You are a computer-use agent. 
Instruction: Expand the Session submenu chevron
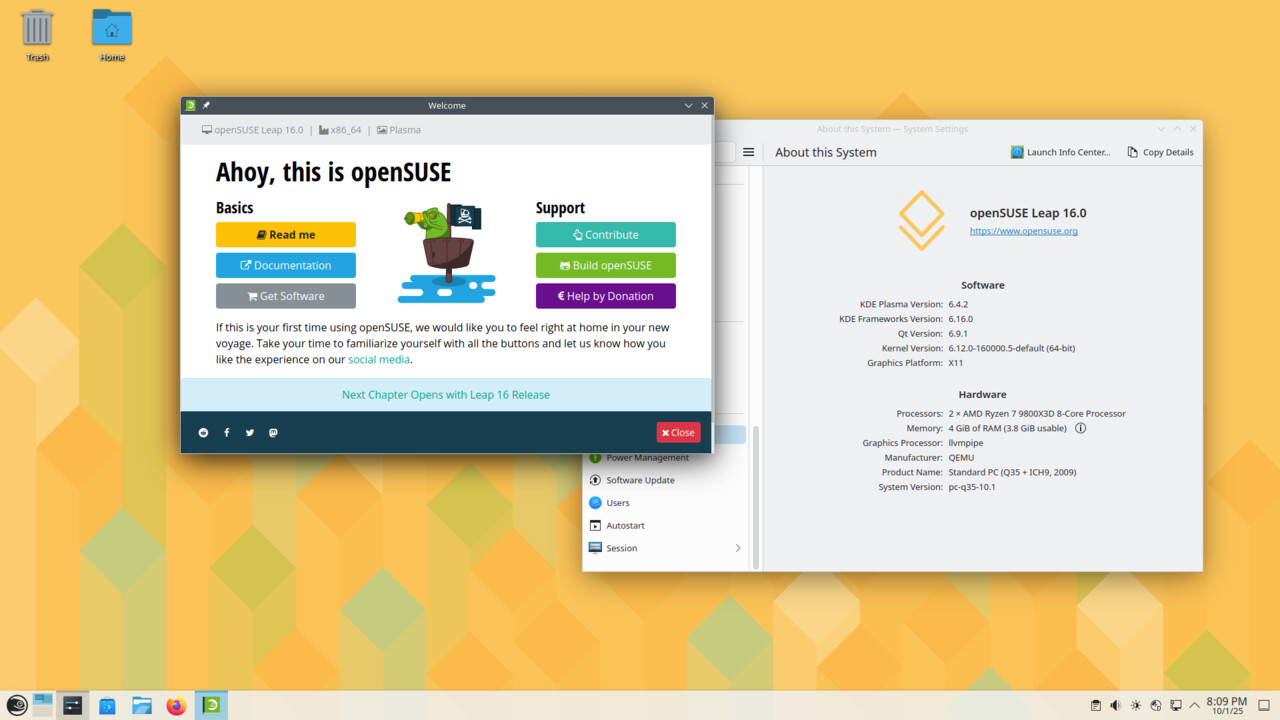(x=738, y=548)
